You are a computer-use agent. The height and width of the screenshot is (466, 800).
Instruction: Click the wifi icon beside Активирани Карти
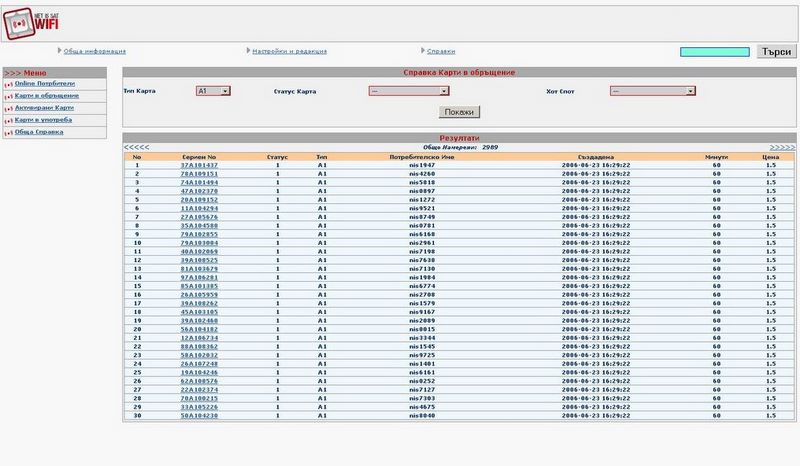[x=8, y=108]
